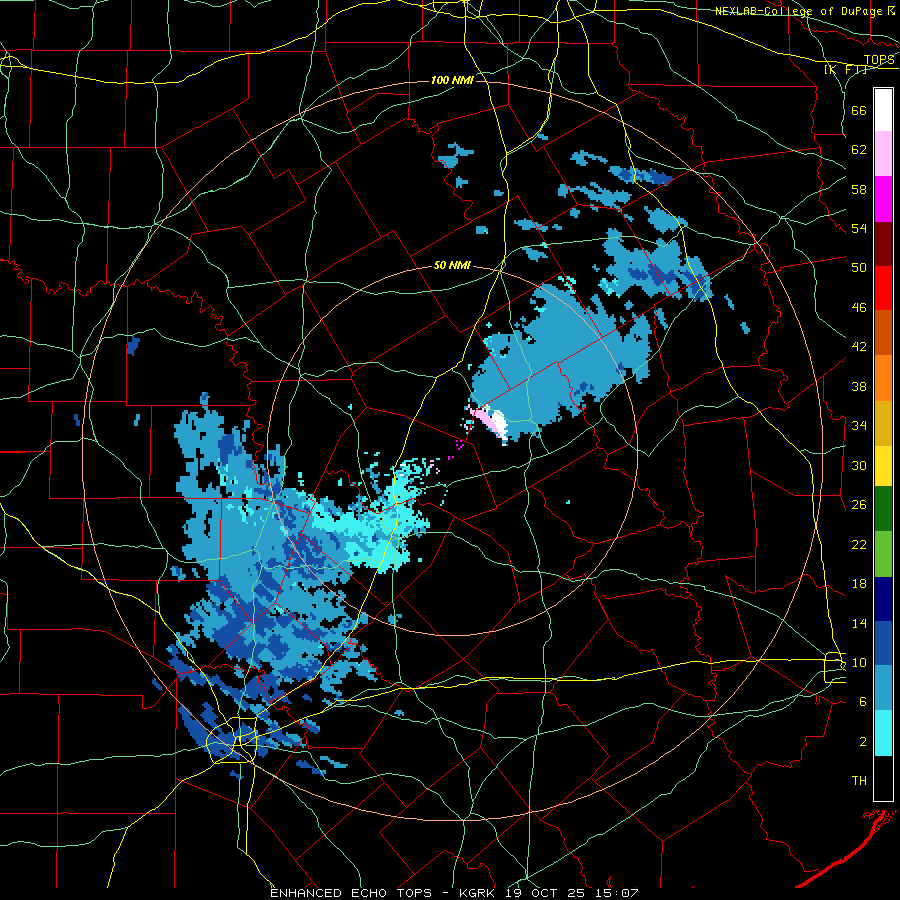
Task: Click the 22 value on the scale
Action: tap(859, 544)
